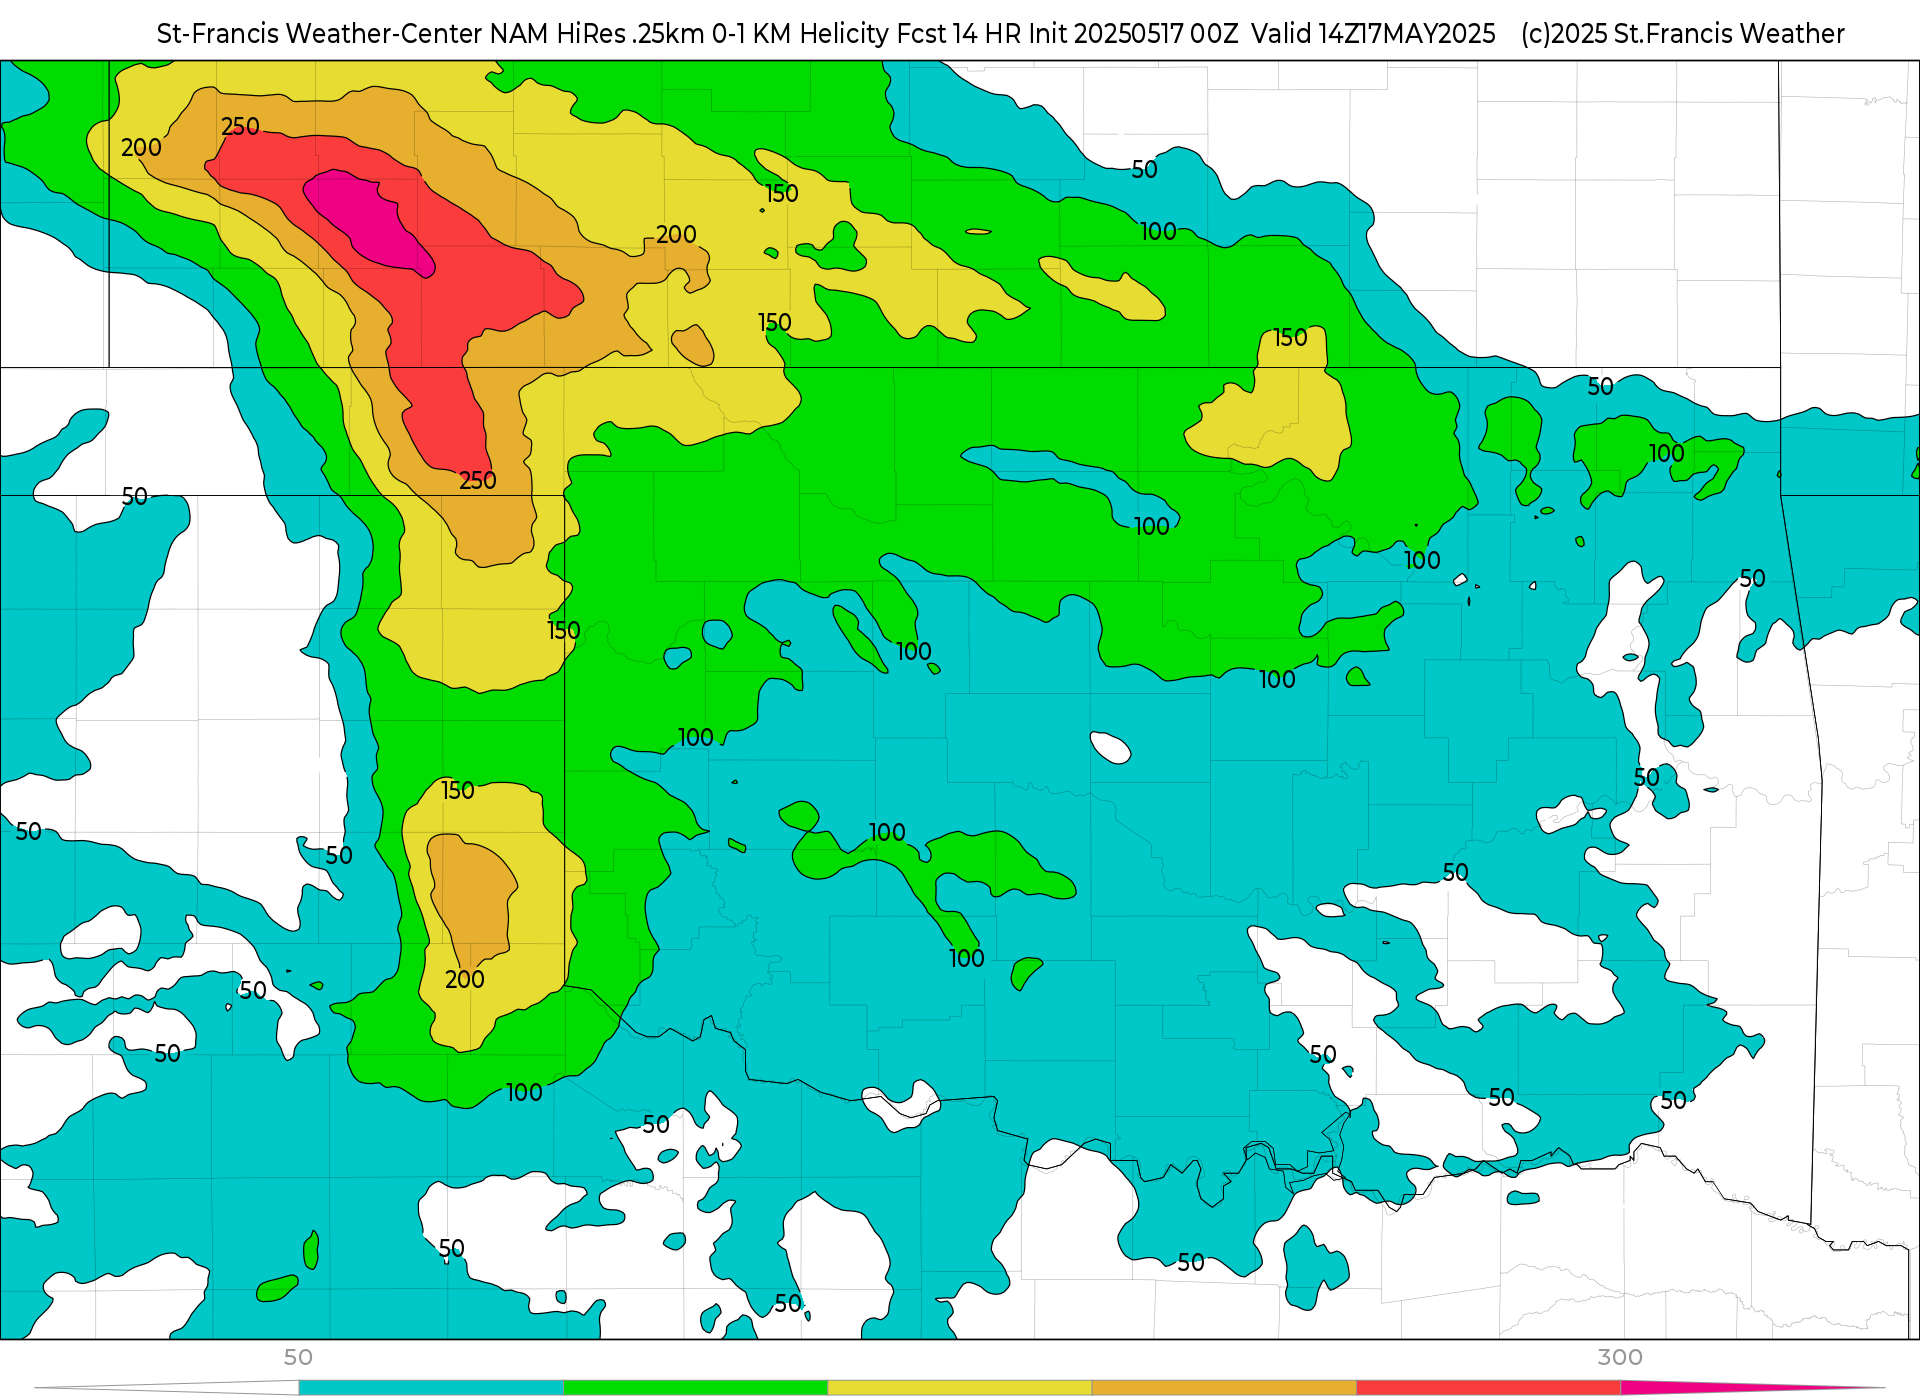This screenshot has width=1920, height=1400.
Task: Click the cyan segment of the color bar
Action: (x=431, y=1387)
